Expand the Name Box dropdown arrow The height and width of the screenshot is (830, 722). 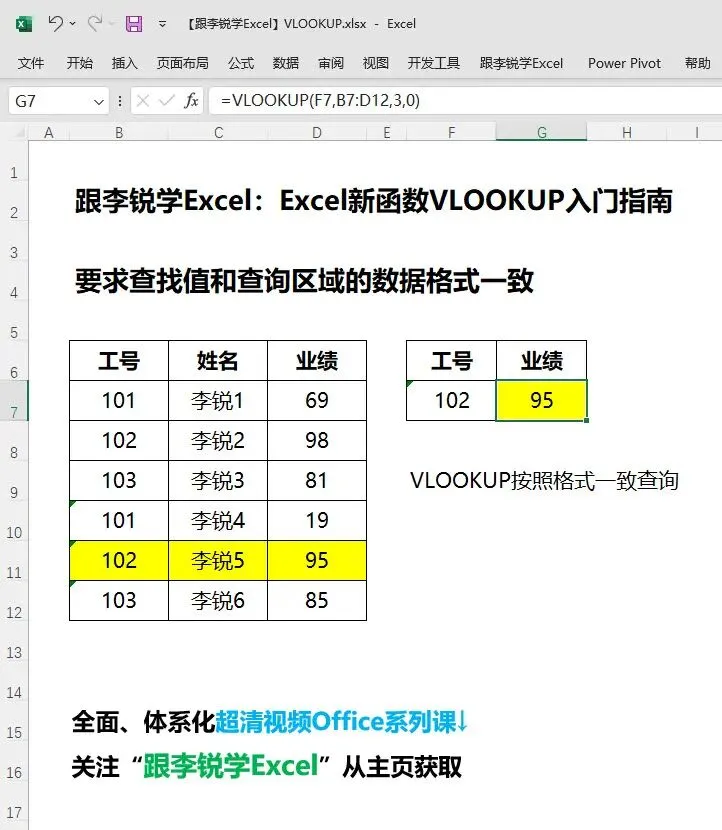[x=99, y=101]
